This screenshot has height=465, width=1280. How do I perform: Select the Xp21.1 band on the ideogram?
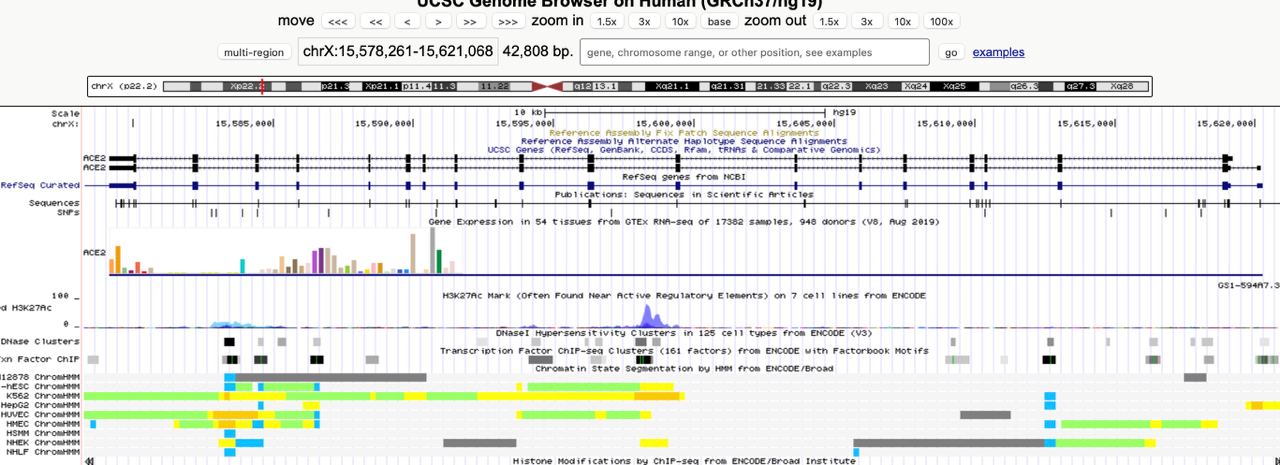(x=382, y=87)
